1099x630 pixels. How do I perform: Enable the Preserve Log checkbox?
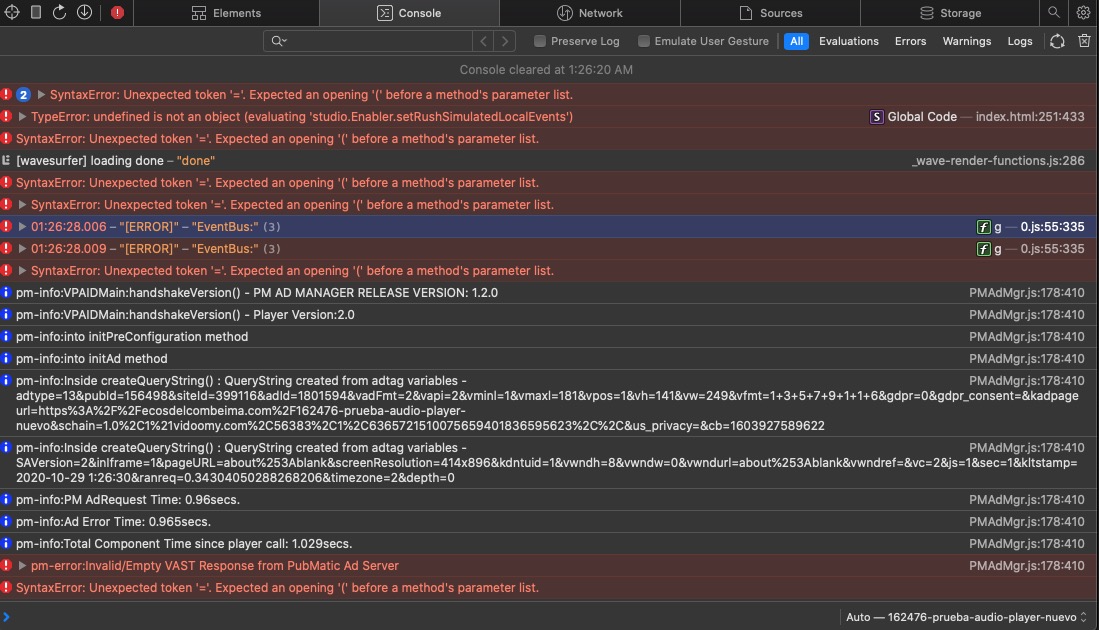tap(540, 41)
